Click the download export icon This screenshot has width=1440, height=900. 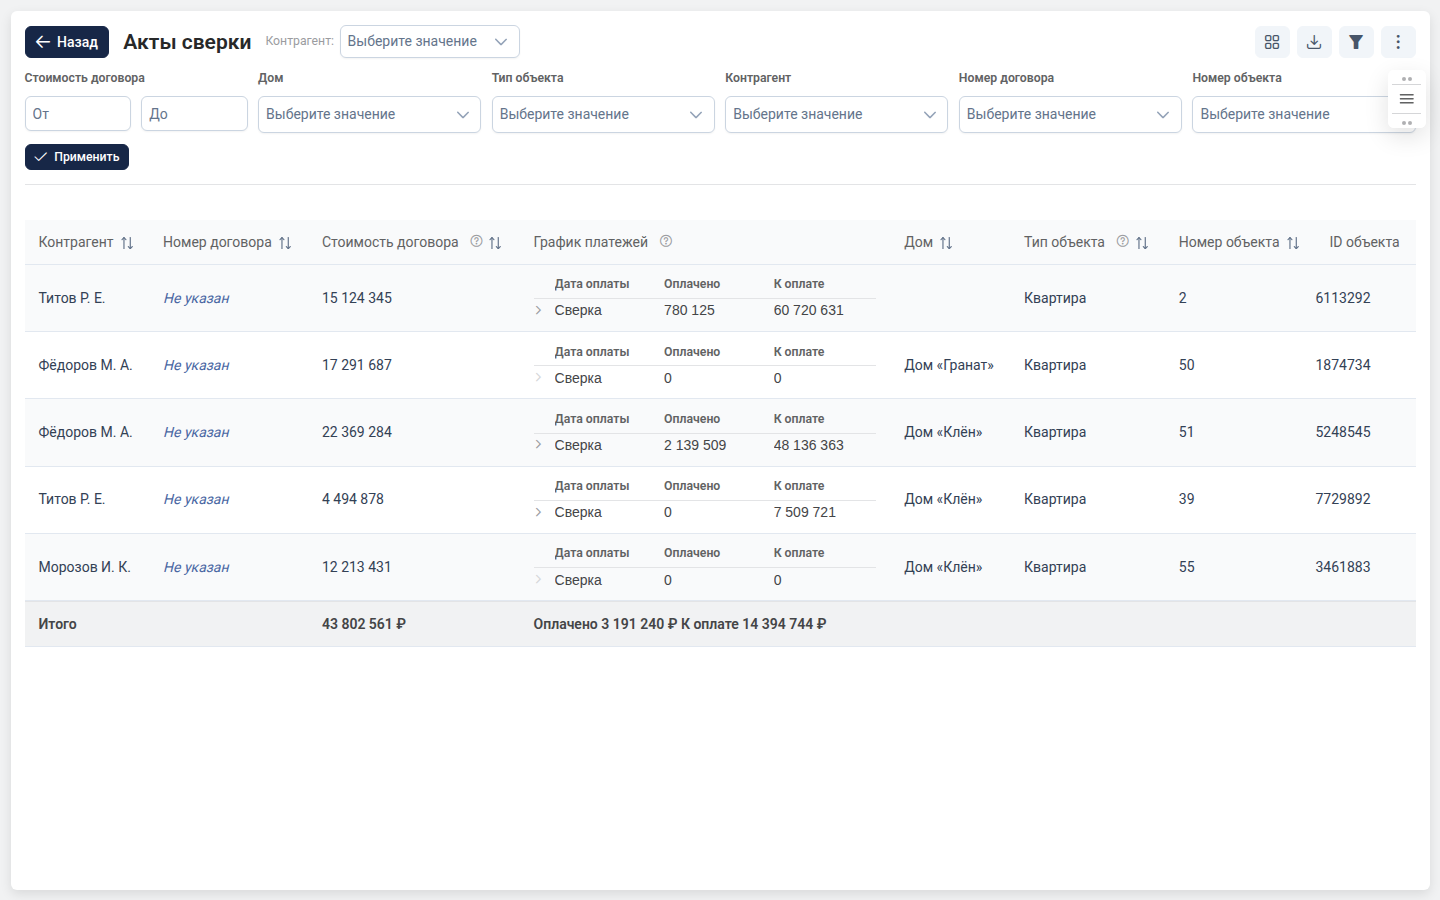pos(1314,42)
